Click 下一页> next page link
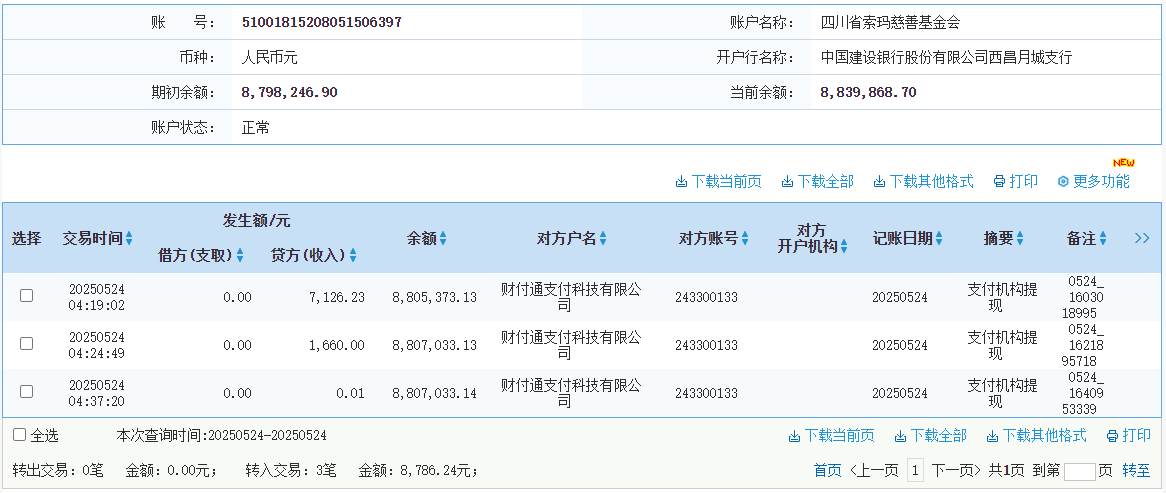Image resolution: width=1166 pixels, height=493 pixels. [956, 470]
